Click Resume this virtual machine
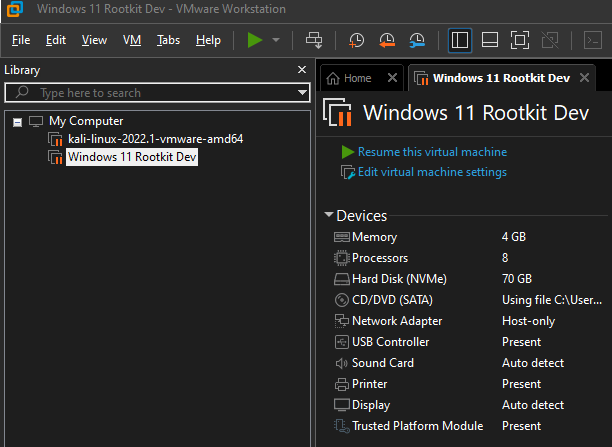The width and height of the screenshot is (612, 447). tap(432, 152)
